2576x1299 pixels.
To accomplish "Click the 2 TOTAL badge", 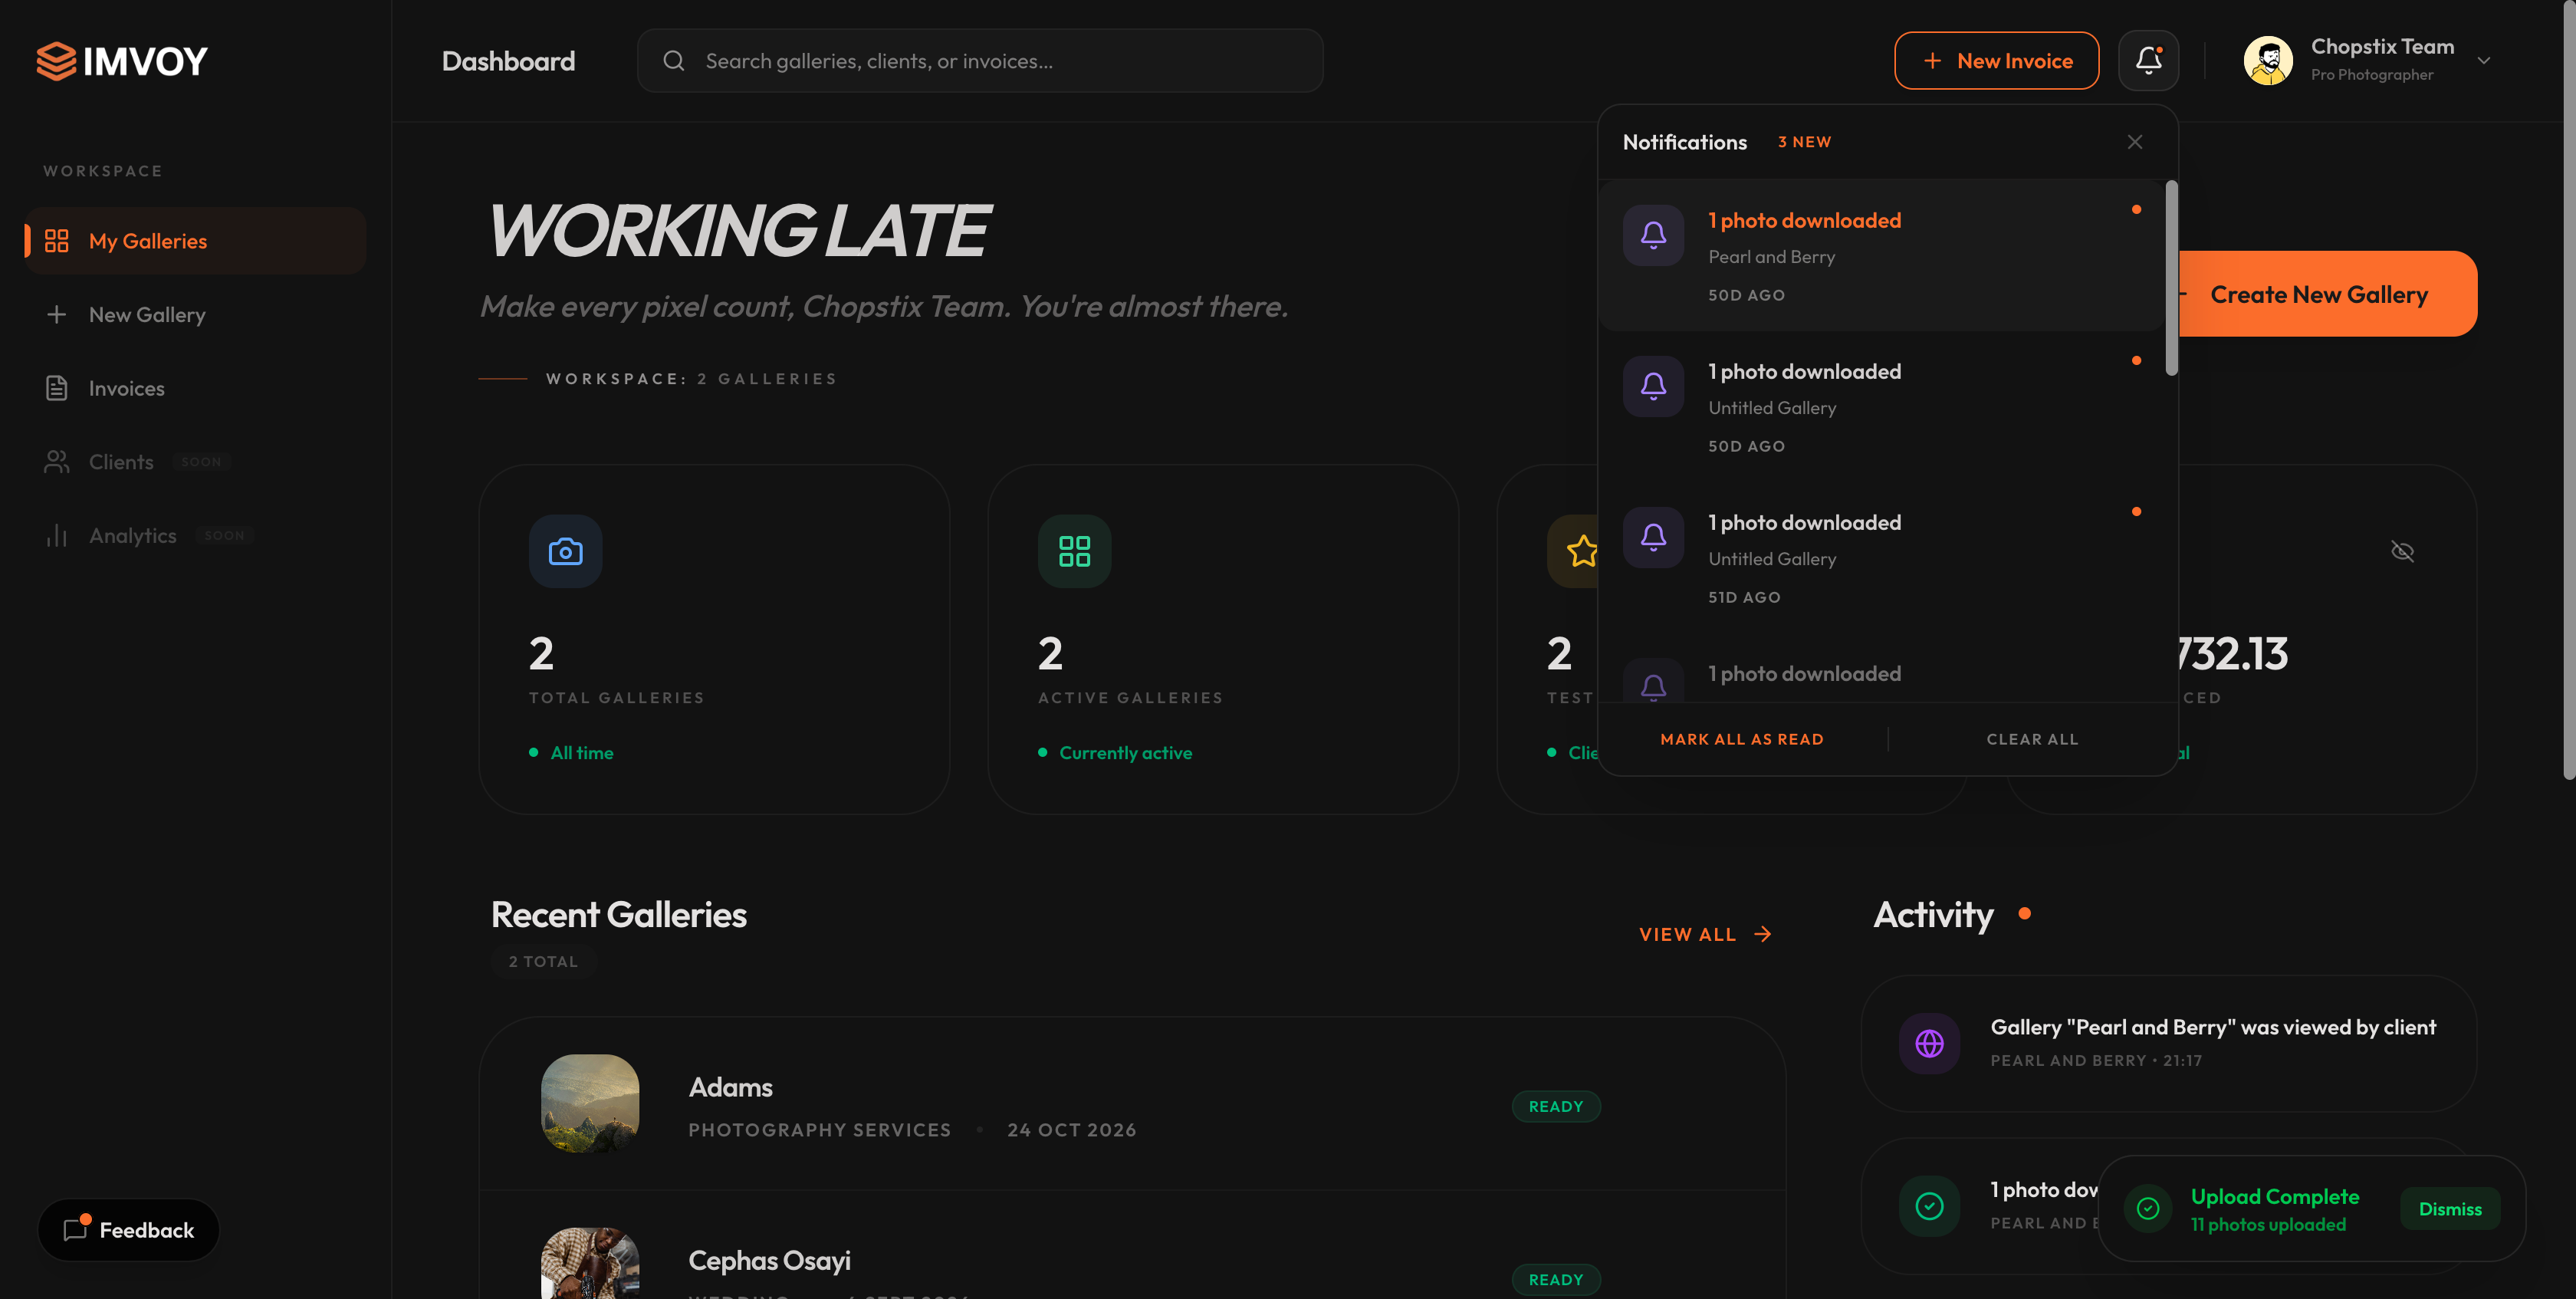I will point(543,961).
